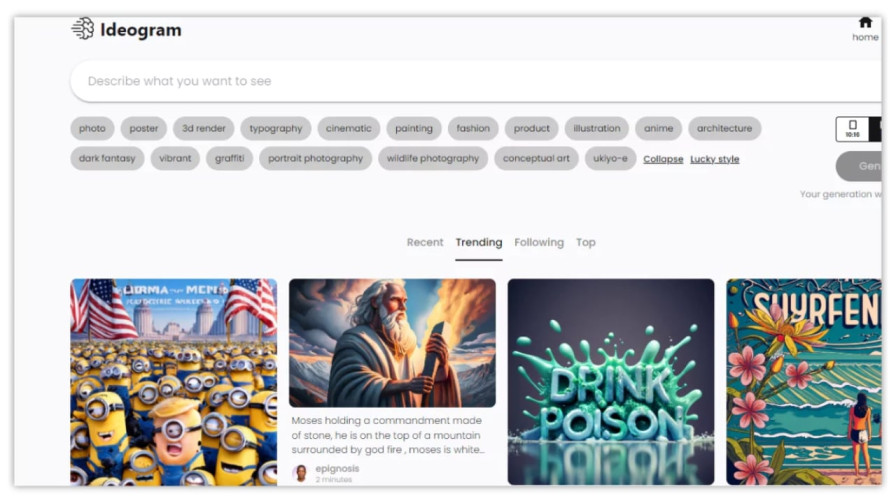896x503 pixels.
Task: Click the epignosis username
Action: click(x=337, y=468)
